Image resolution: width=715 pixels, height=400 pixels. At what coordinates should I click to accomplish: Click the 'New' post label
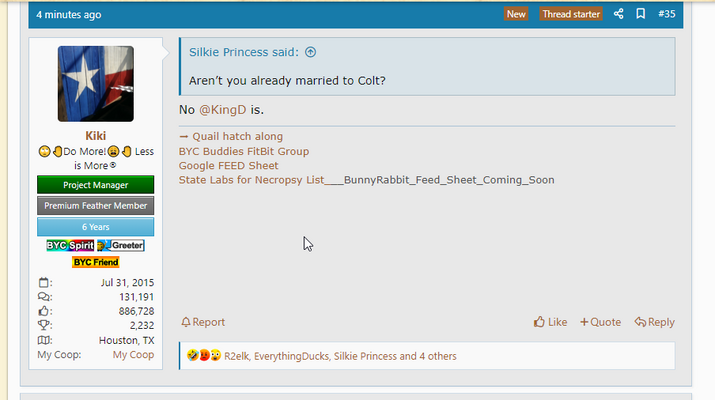click(x=516, y=14)
